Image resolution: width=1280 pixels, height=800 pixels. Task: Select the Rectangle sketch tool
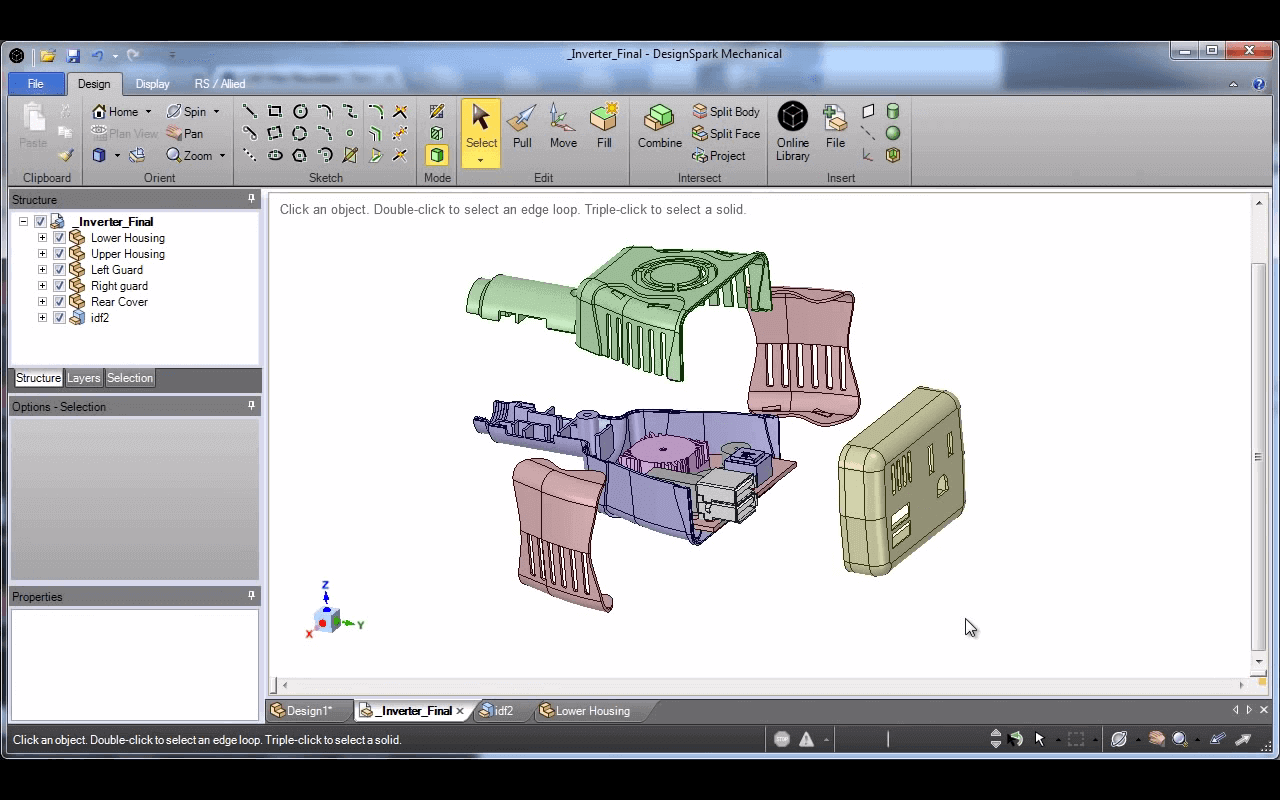pos(275,111)
